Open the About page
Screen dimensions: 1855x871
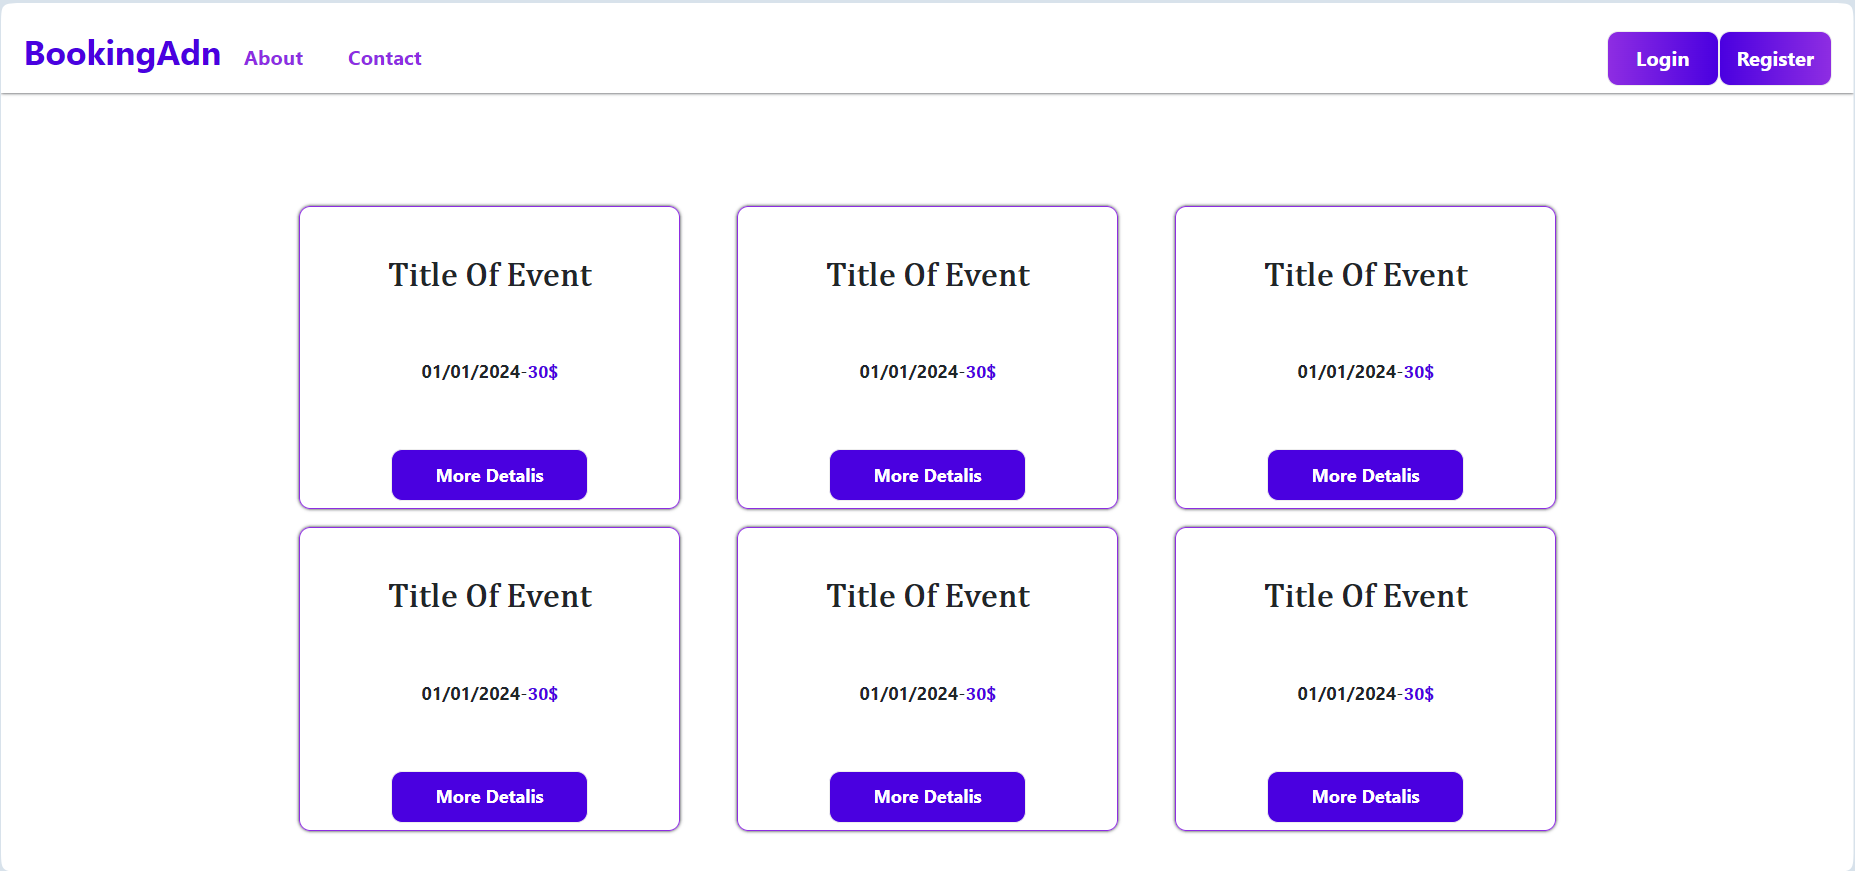point(273,59)
